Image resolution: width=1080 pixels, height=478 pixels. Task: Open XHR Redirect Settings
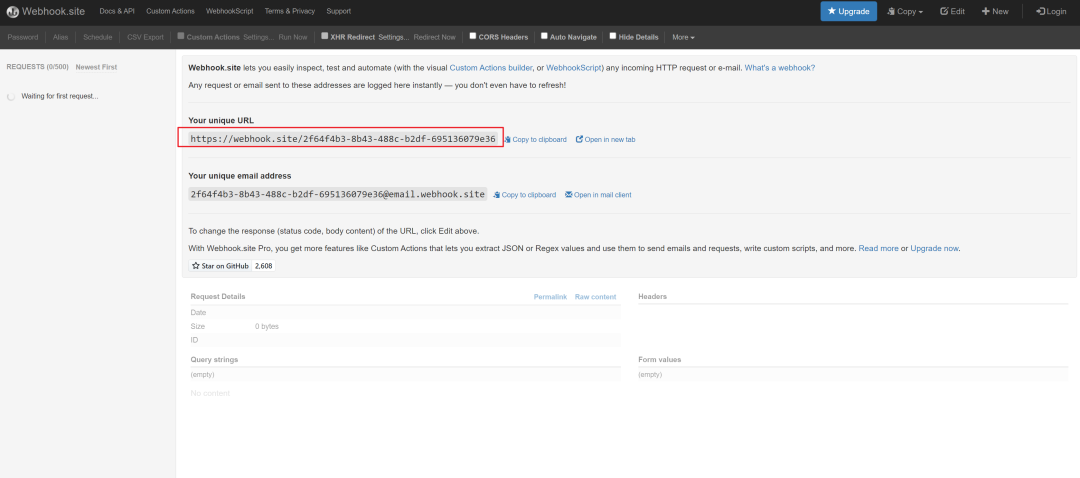coord(393,37)
